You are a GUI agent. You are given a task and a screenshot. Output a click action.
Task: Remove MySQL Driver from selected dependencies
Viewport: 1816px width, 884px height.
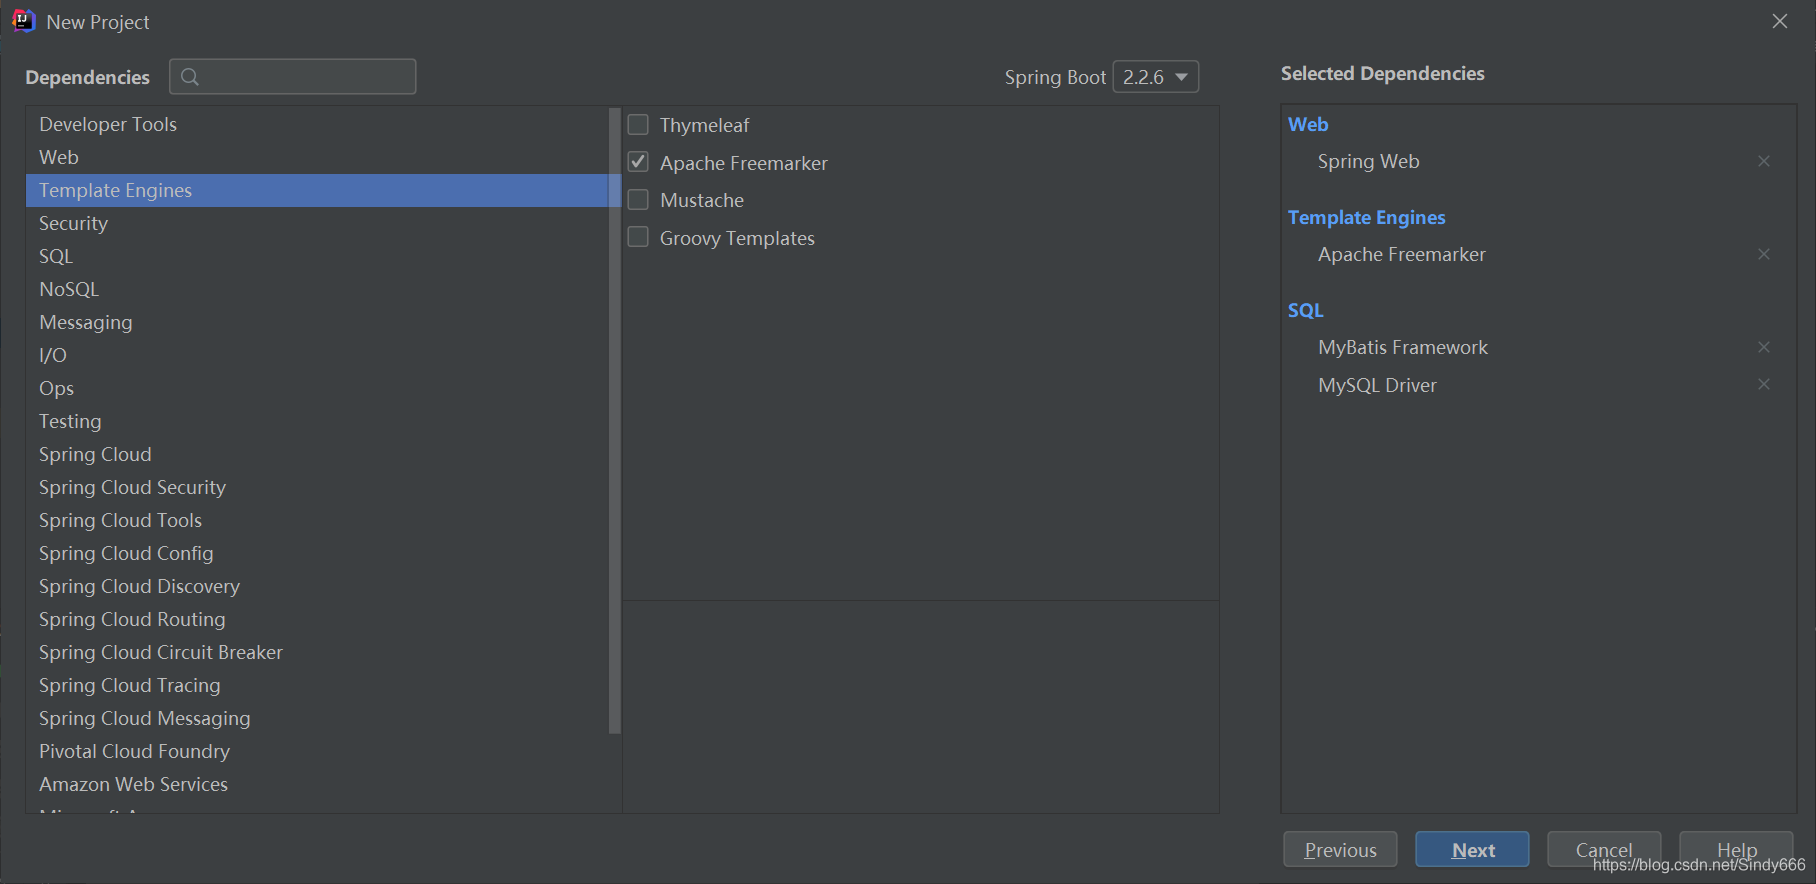pos(1764,384)
